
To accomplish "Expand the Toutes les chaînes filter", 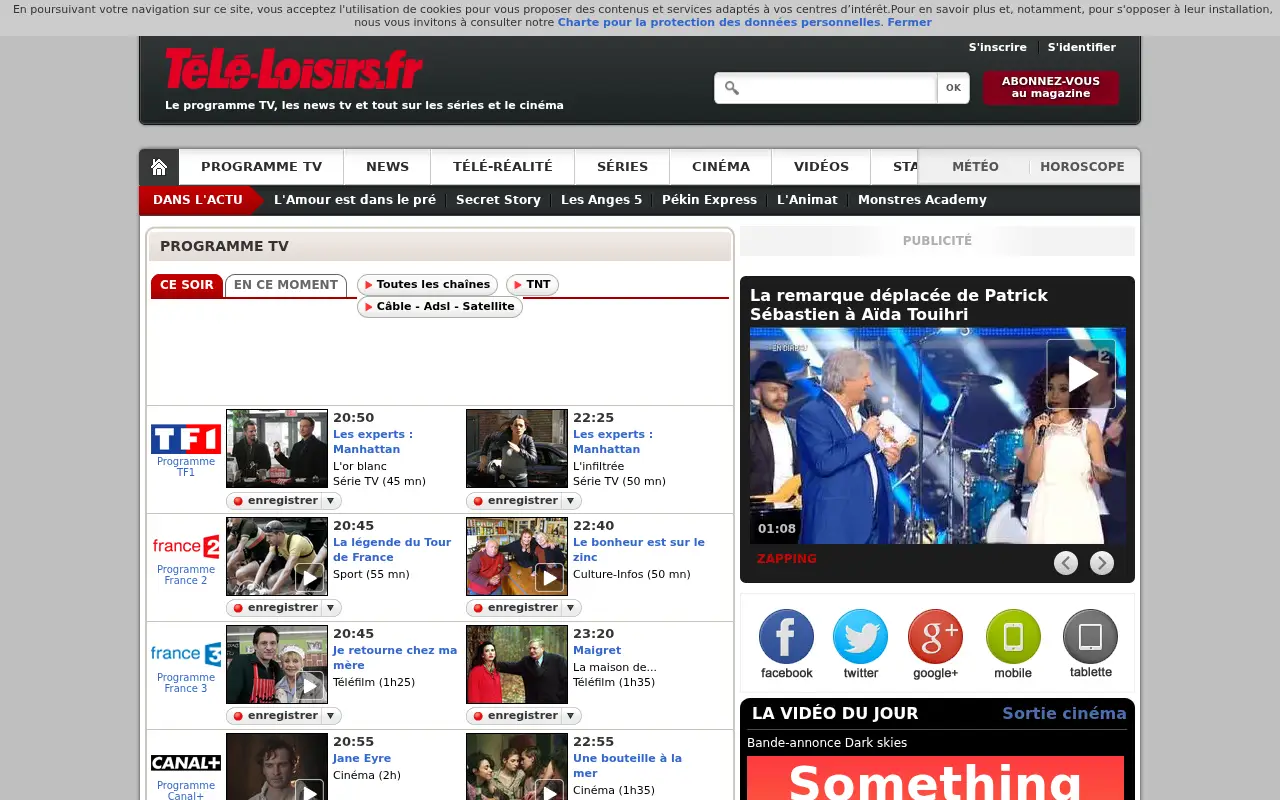I will coord(427,285).
